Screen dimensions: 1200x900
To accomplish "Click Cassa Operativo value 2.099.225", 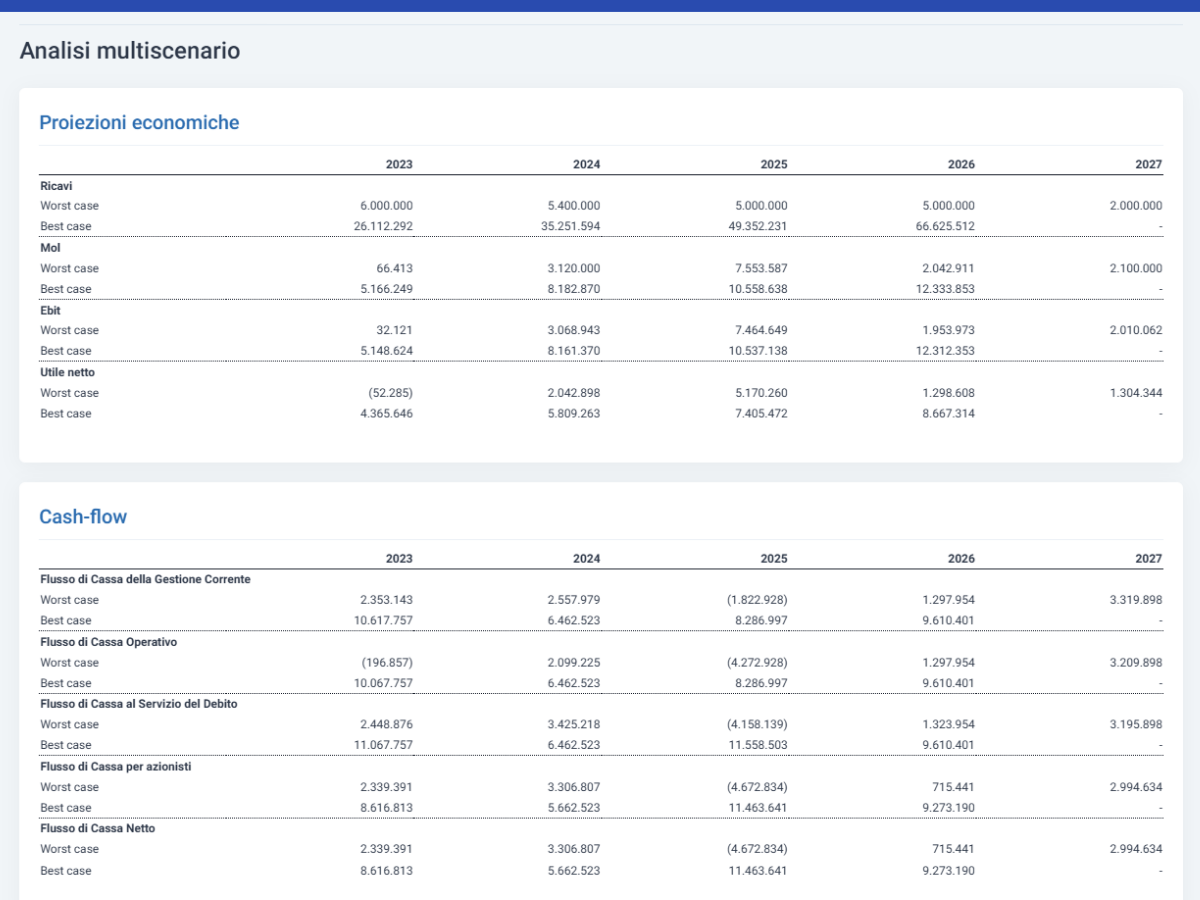I will point(574,662).
